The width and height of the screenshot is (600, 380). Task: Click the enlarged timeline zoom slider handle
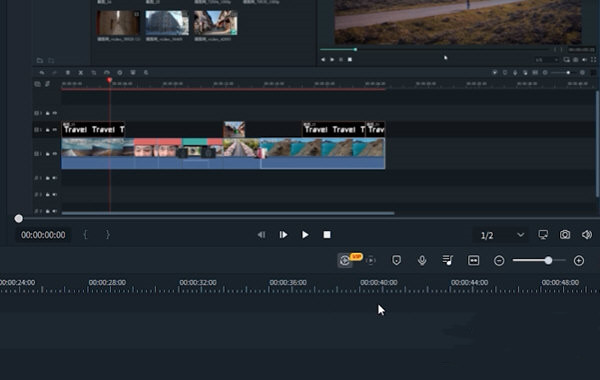click(x=548, y=260)
